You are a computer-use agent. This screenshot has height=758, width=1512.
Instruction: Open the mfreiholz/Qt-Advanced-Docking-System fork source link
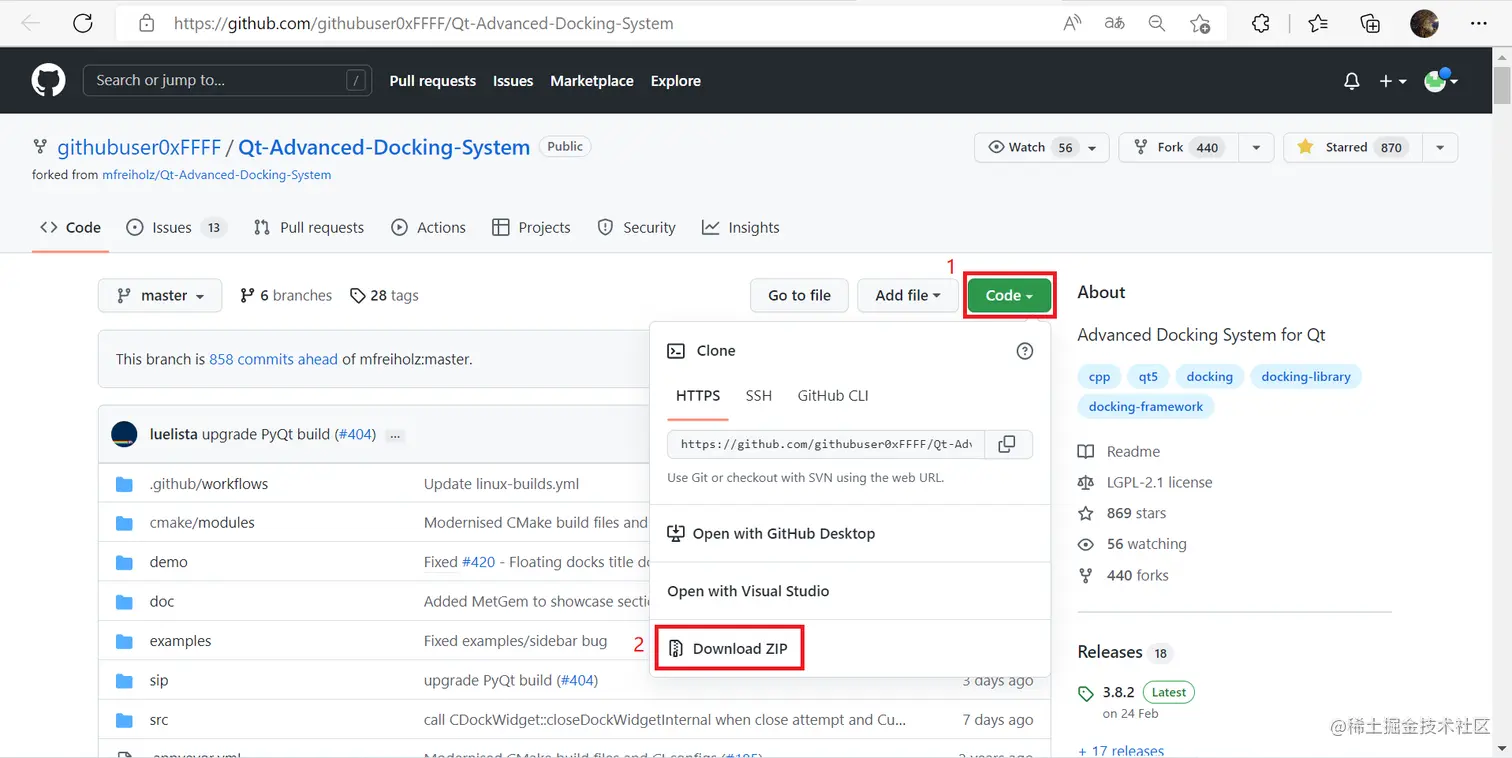(x=217, y=175)
